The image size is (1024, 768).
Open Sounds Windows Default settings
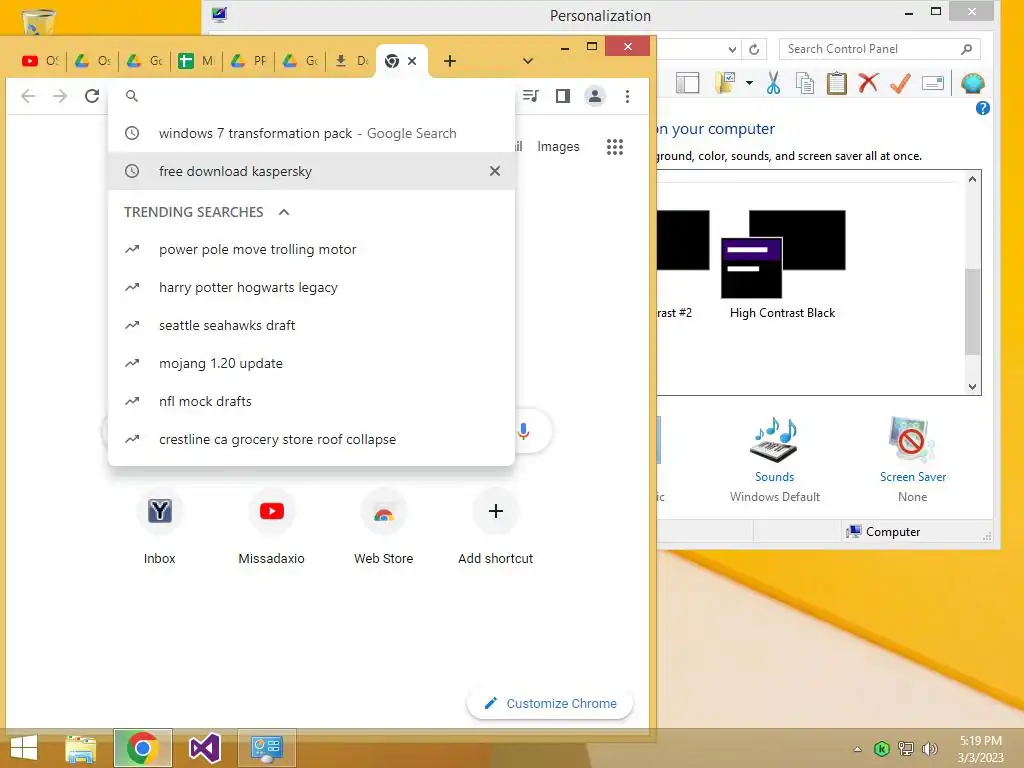click(x=775, y=460)
